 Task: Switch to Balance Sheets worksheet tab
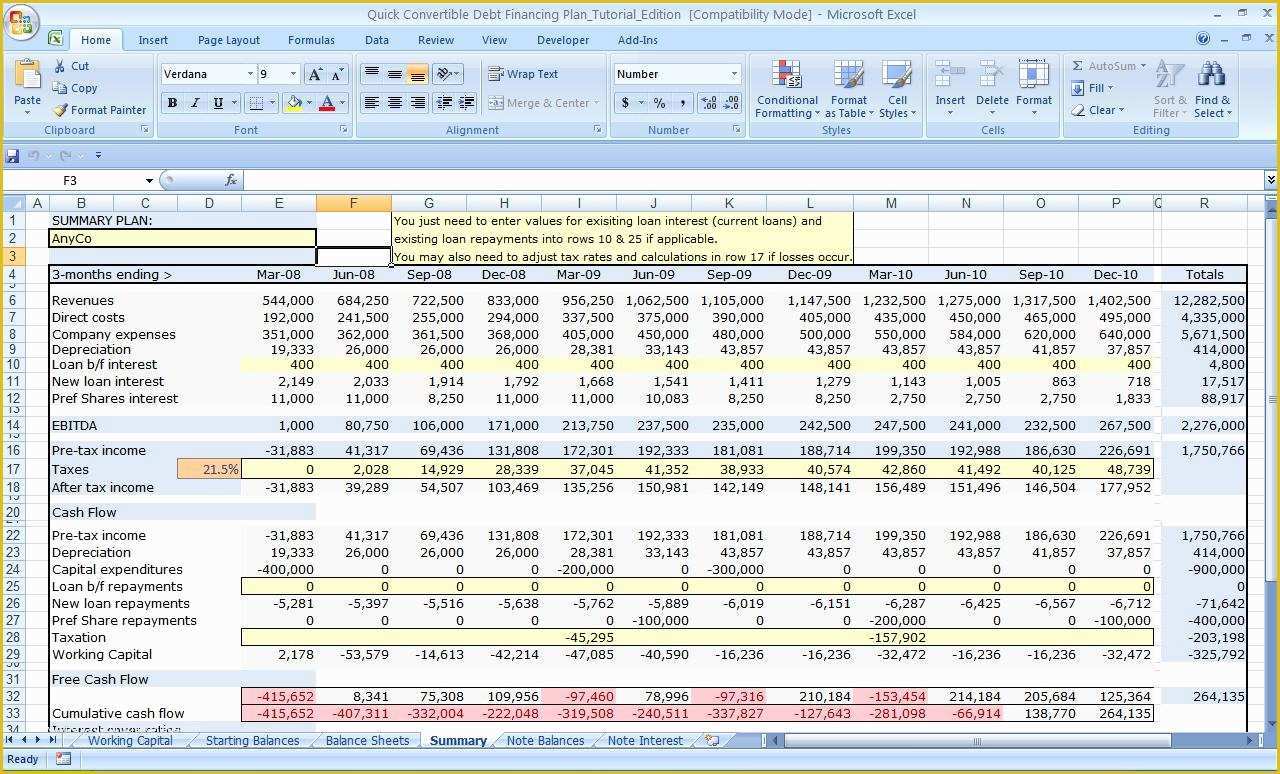(367, 741)
